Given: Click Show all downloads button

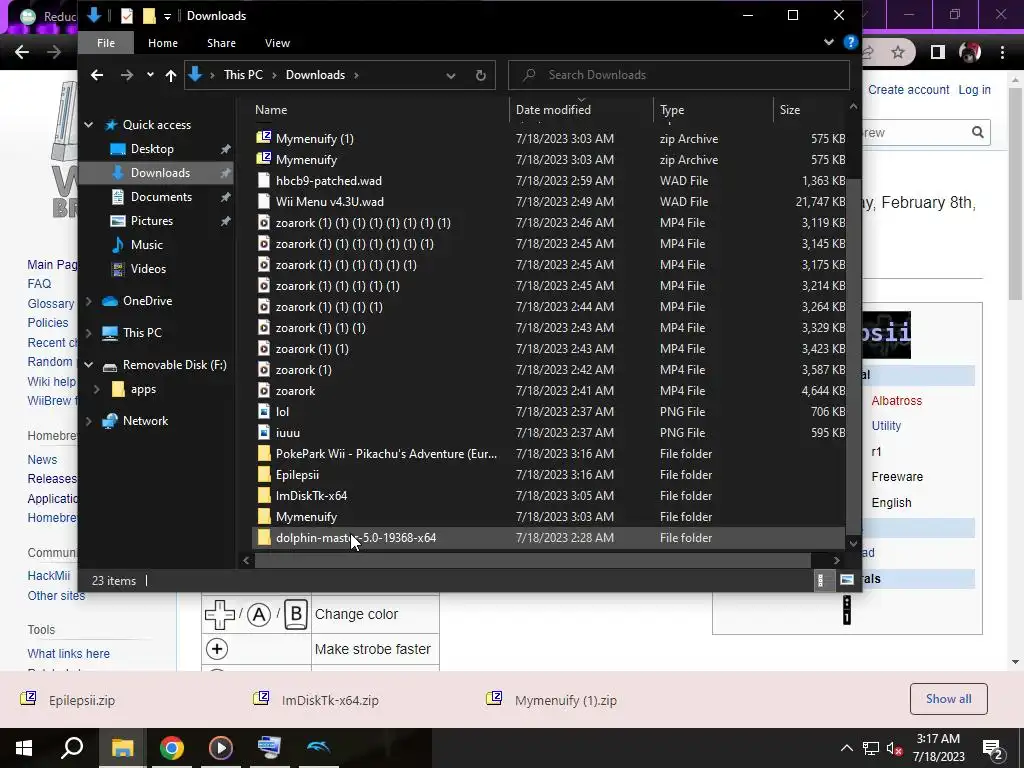Looking at the screenshot, I should (948, 699).
